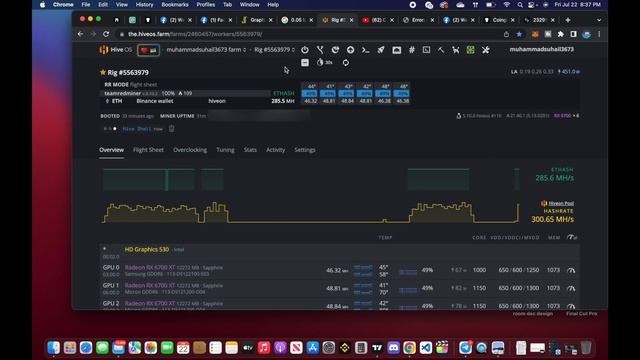The height and width of the screenshot is (360, 640).
Task: Open Chrome extensions puzzle icon
Action: (x=561, y=34)
